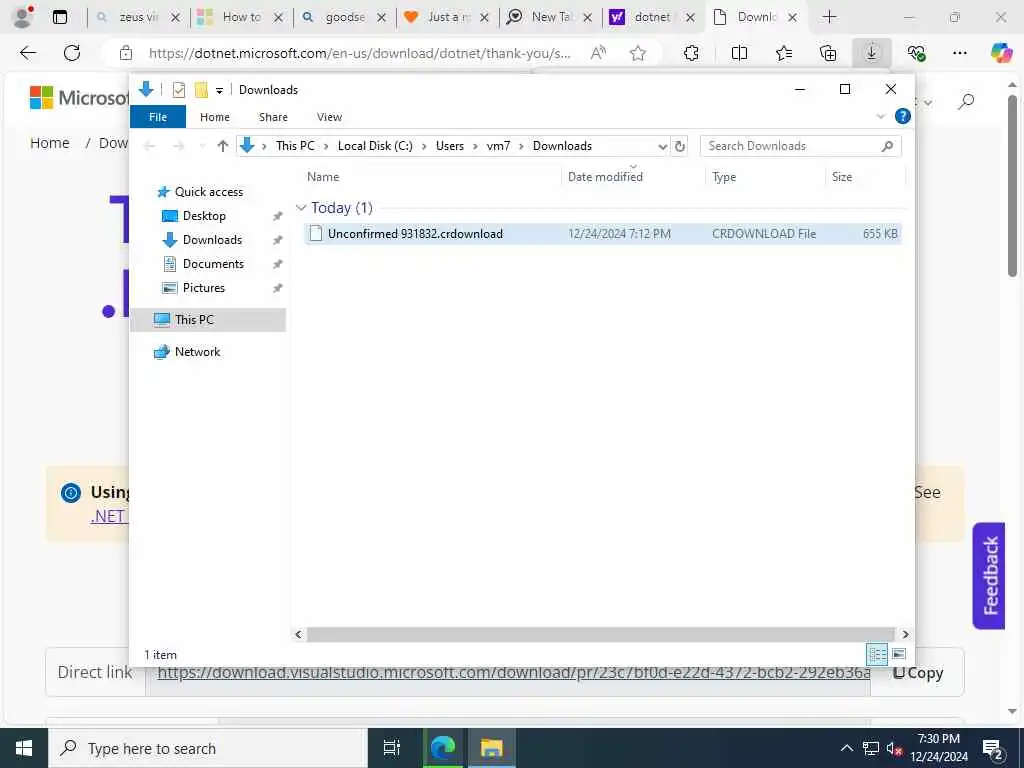This screenshot has height=768, width=1024.
Task: Click Explorer New folder quick access icon
Action: point(201,90)
